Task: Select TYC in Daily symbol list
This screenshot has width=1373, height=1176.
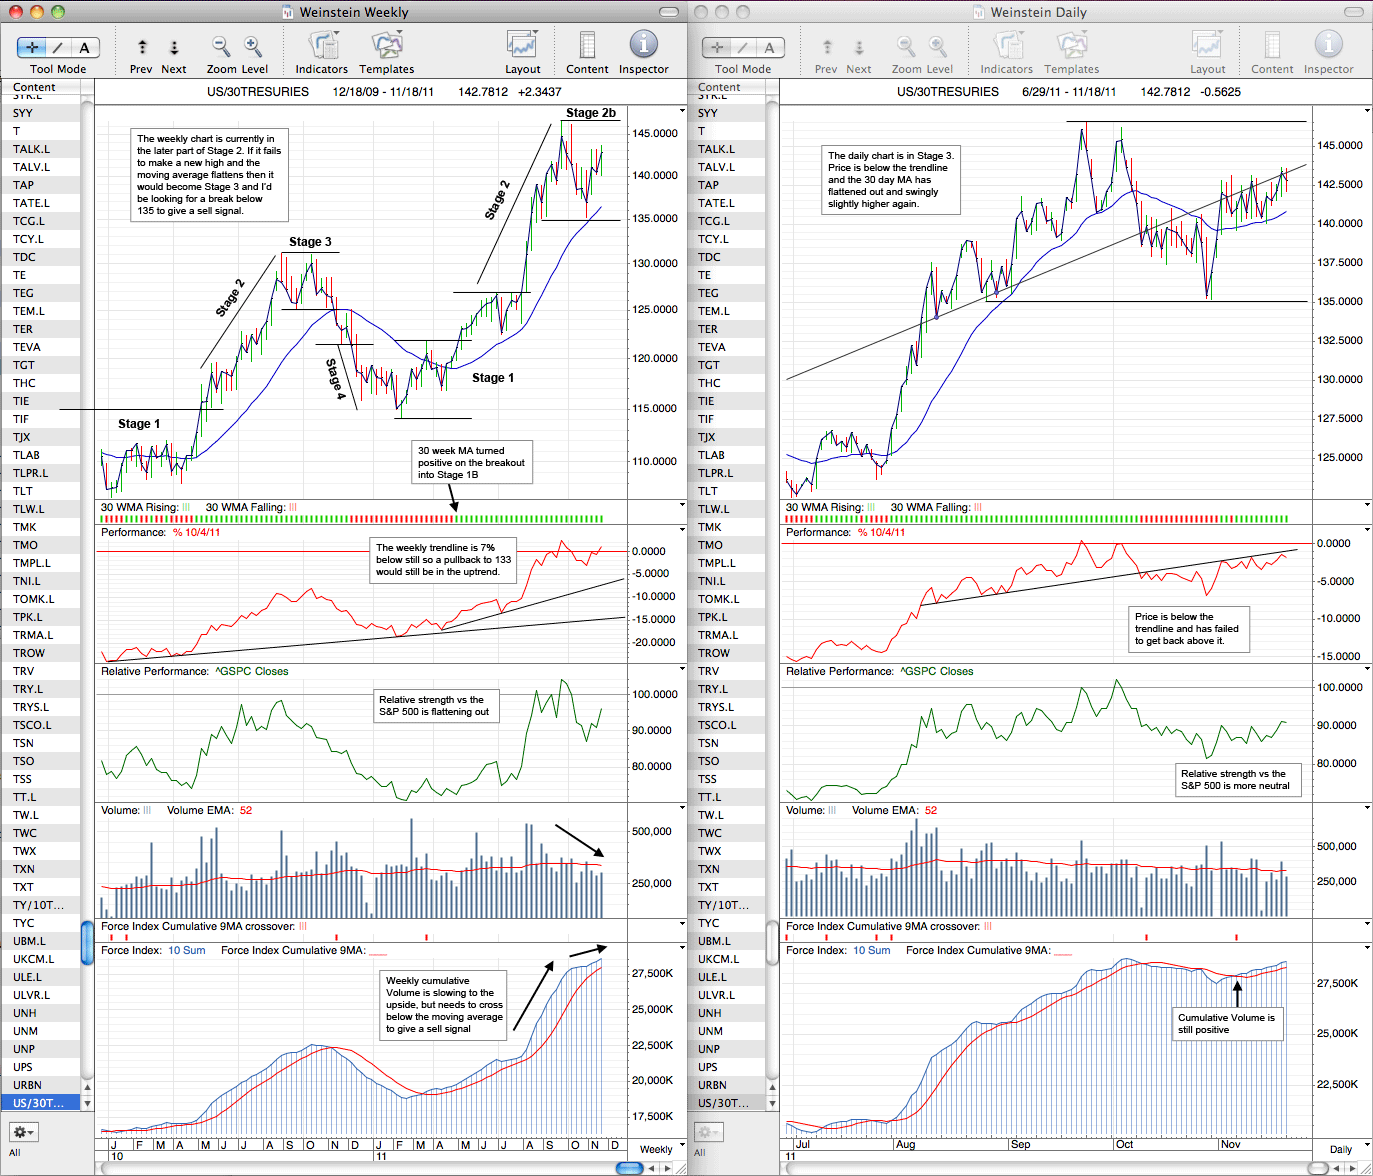Action: pos(725,923)
